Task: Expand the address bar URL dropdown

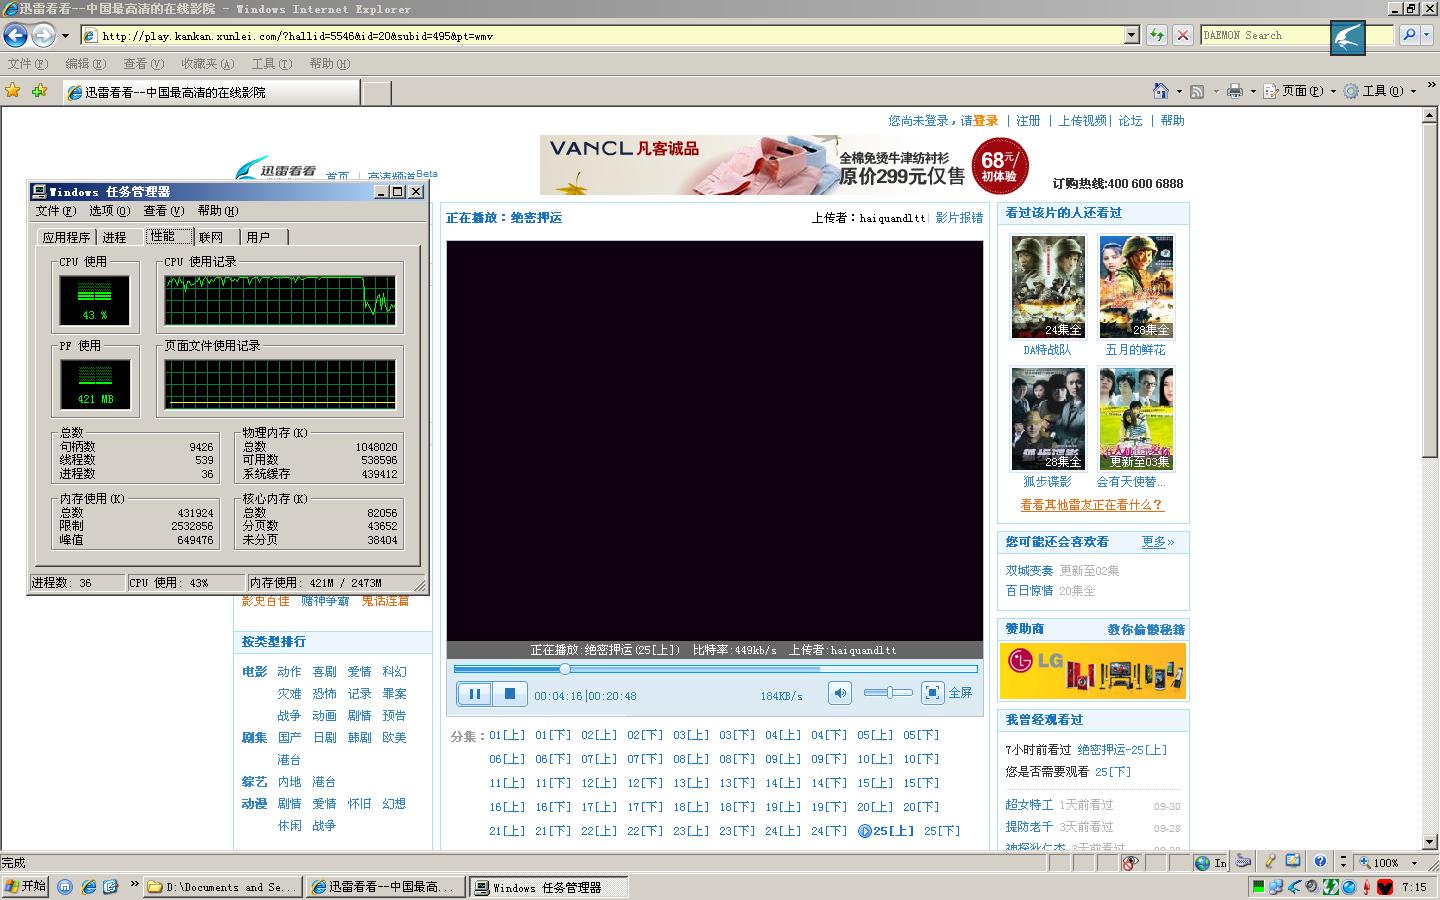Action: (1132, 35)
